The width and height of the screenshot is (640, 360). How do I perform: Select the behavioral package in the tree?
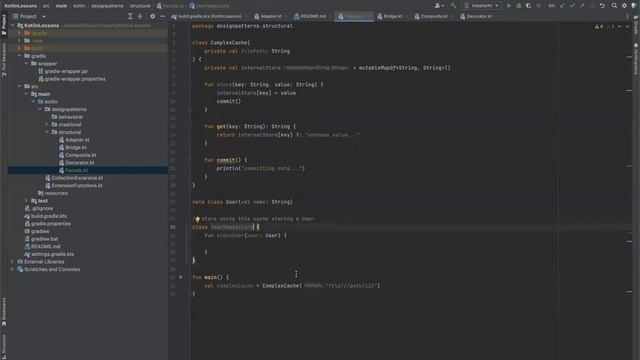(x=71, y=117)
